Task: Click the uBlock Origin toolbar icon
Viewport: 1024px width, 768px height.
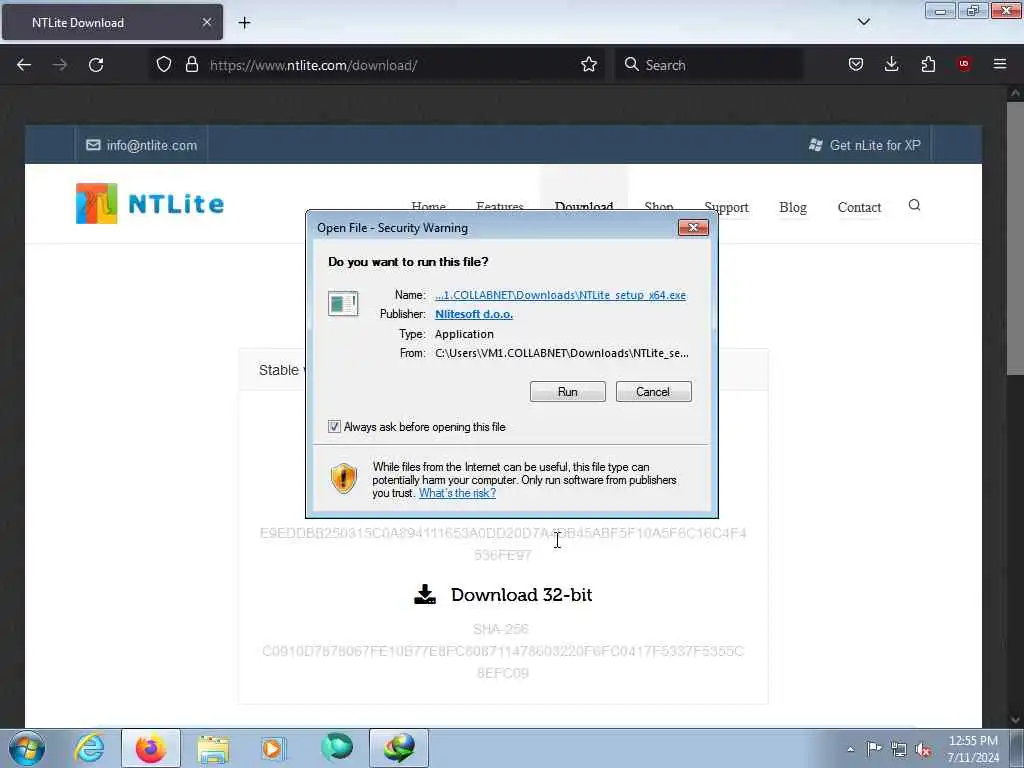Action: tap(964, 64)
